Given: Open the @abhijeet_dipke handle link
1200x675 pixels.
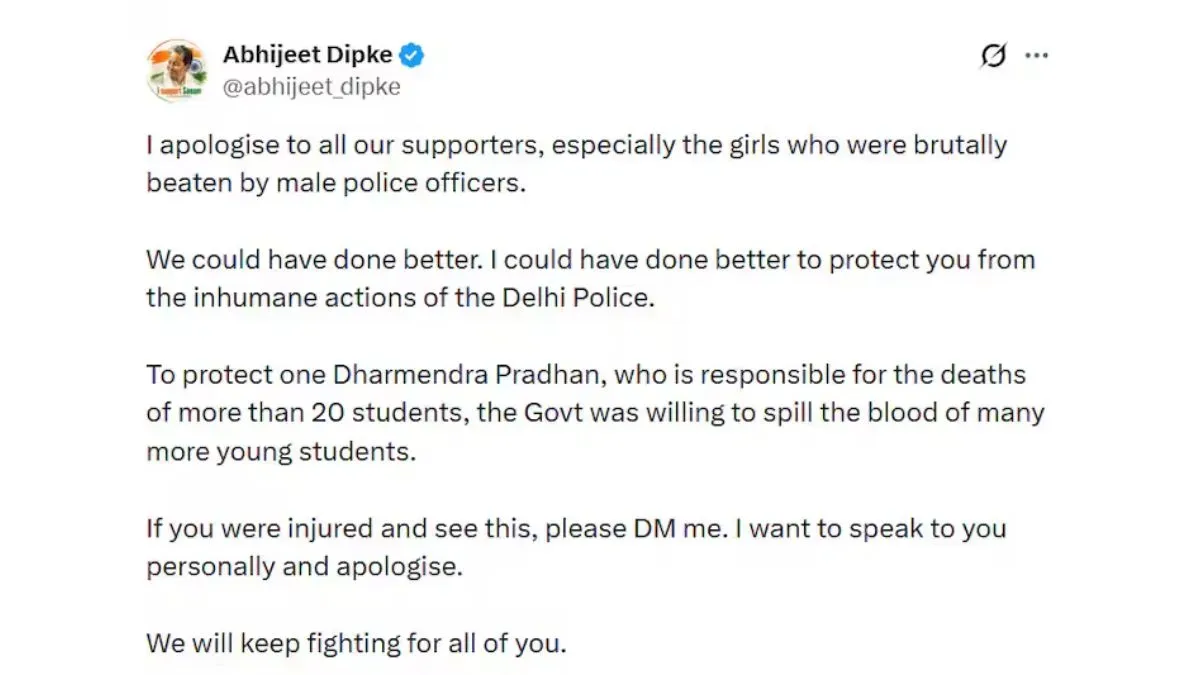Looking at the screenshot, I should [x=311, y=87].
